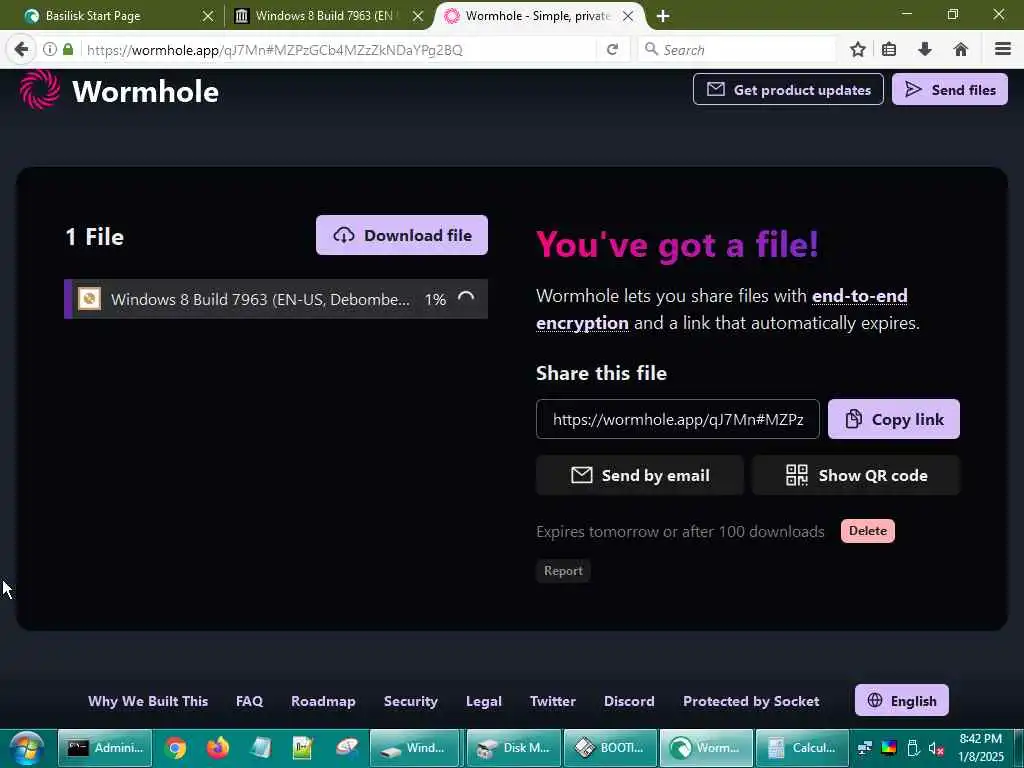The image size is (1024, 768).
Task: Open network tray icon
Action: [x=865, y=748]
